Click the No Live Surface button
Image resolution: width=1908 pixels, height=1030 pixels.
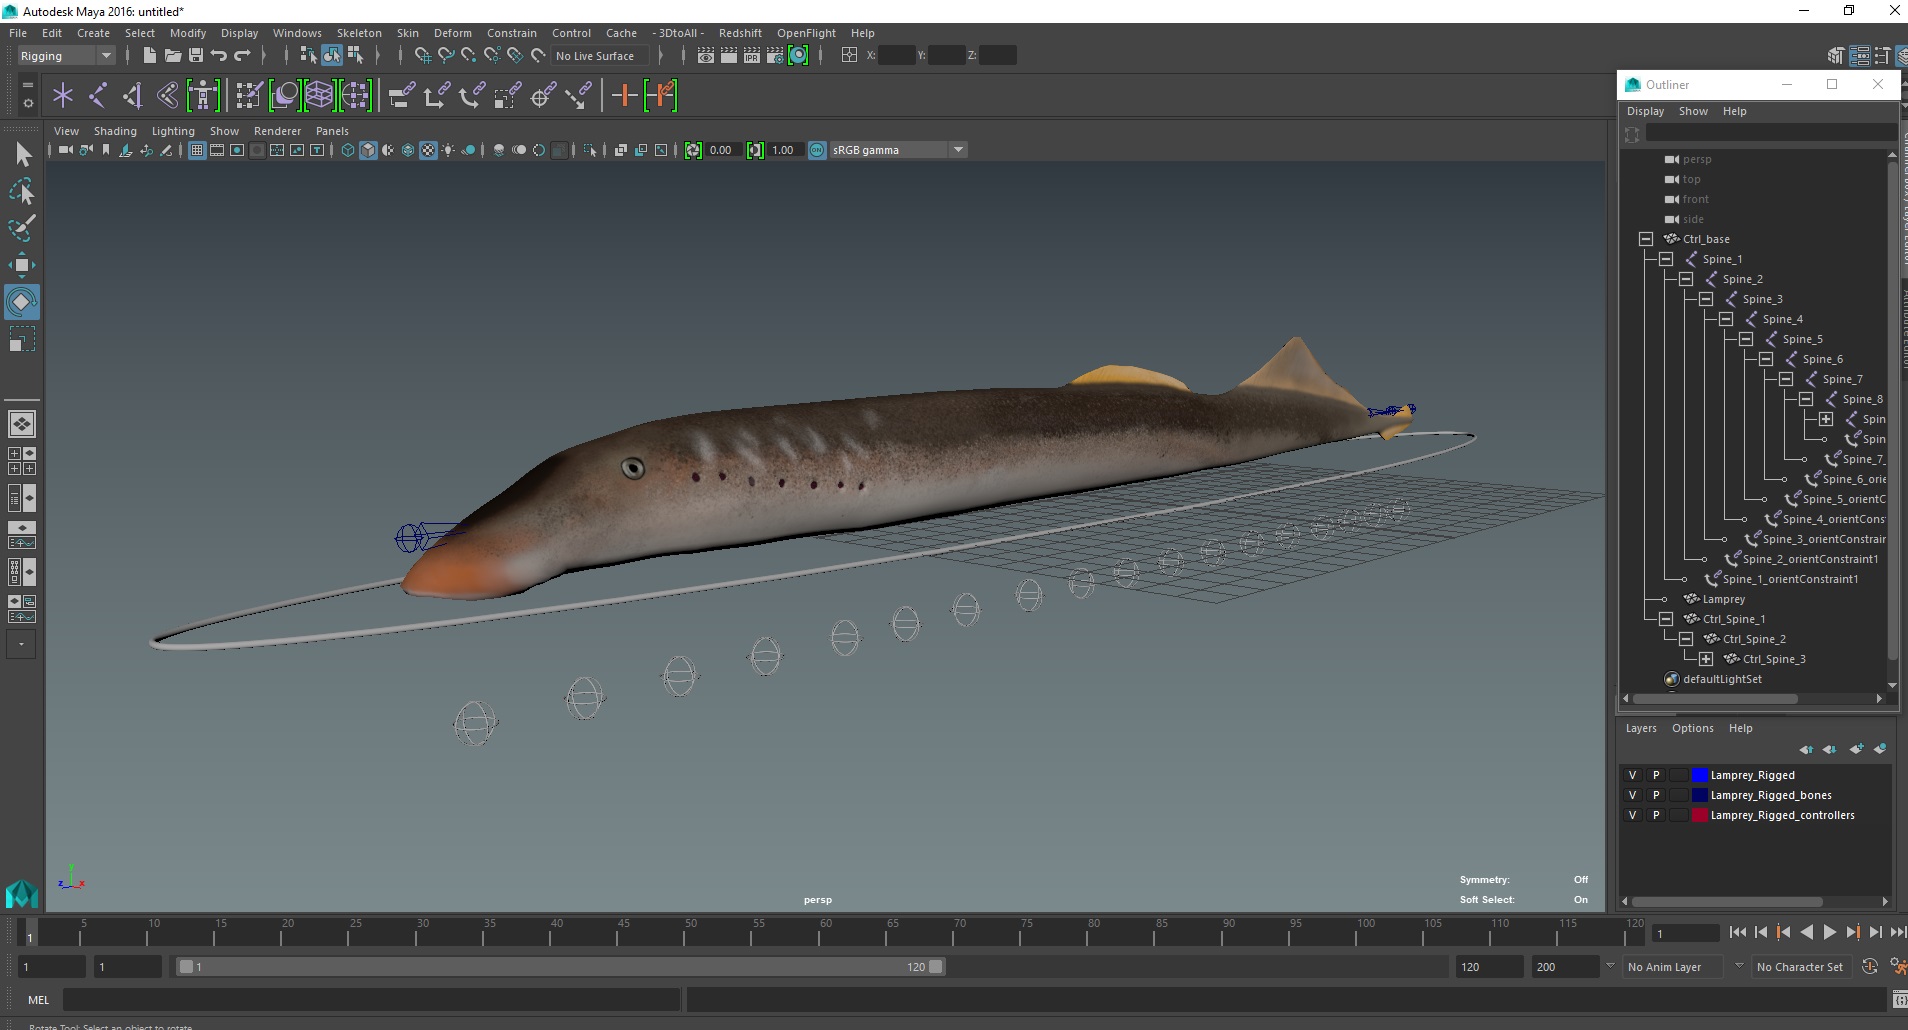[600, 56]
